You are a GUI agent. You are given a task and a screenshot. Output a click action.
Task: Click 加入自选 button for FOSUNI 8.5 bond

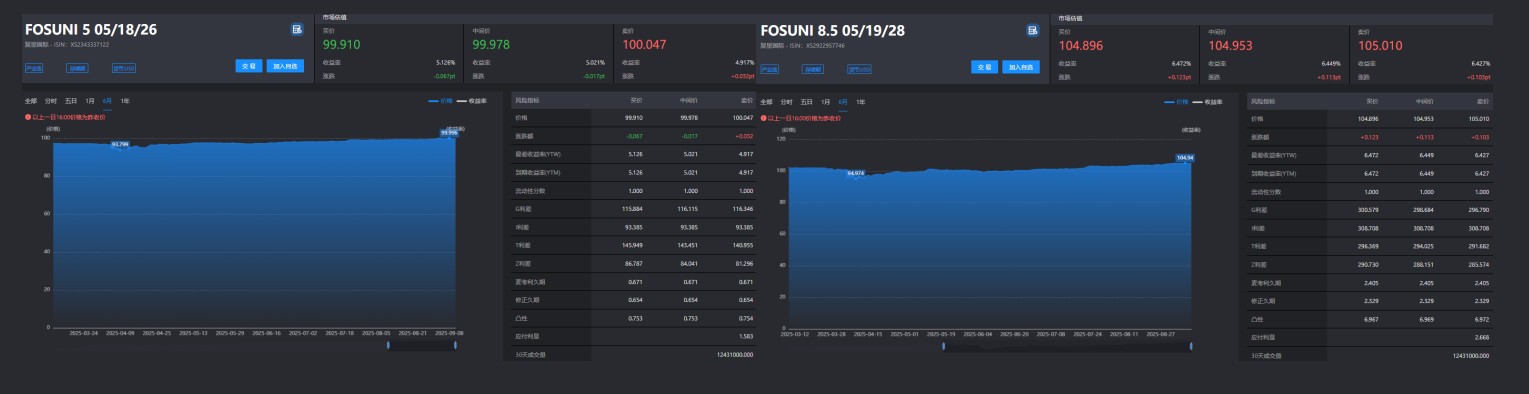tap(1021, 67)
